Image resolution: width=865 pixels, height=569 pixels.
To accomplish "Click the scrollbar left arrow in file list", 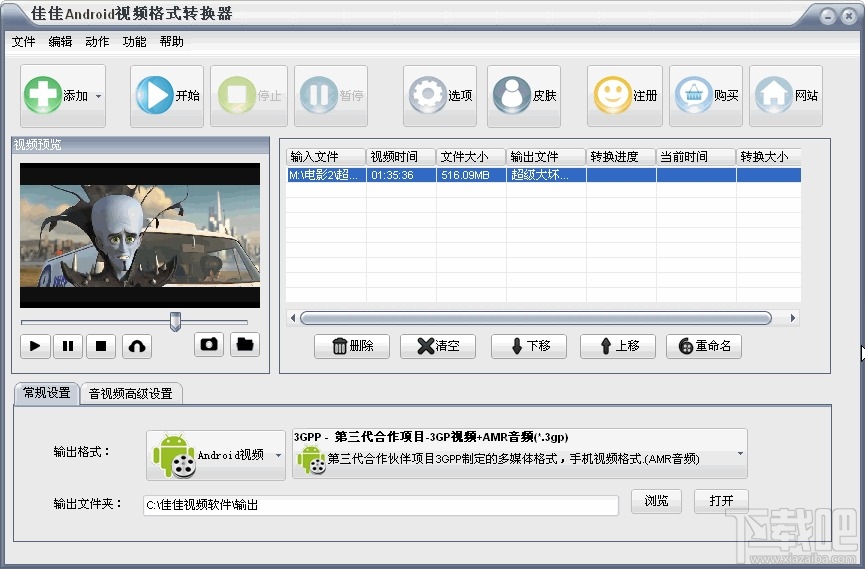I will [x=293, y=318].
